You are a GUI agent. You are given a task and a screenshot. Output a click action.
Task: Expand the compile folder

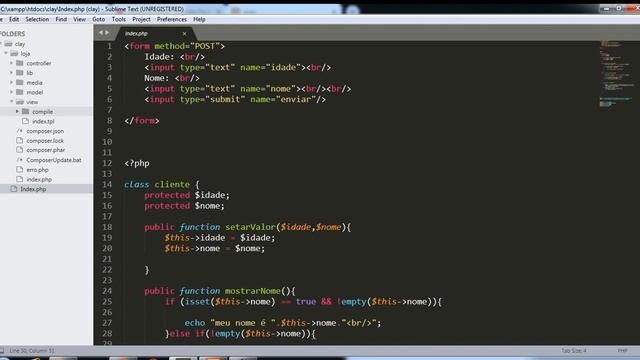click(17, 111)
